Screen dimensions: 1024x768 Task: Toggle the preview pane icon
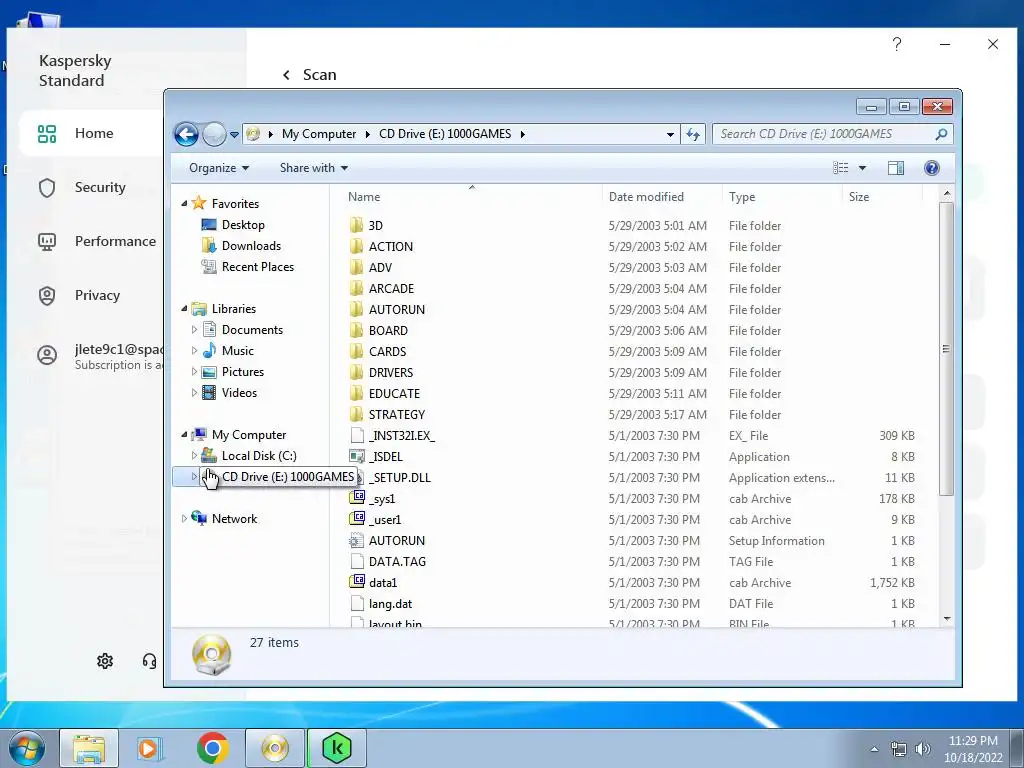(x=896, y=168)
